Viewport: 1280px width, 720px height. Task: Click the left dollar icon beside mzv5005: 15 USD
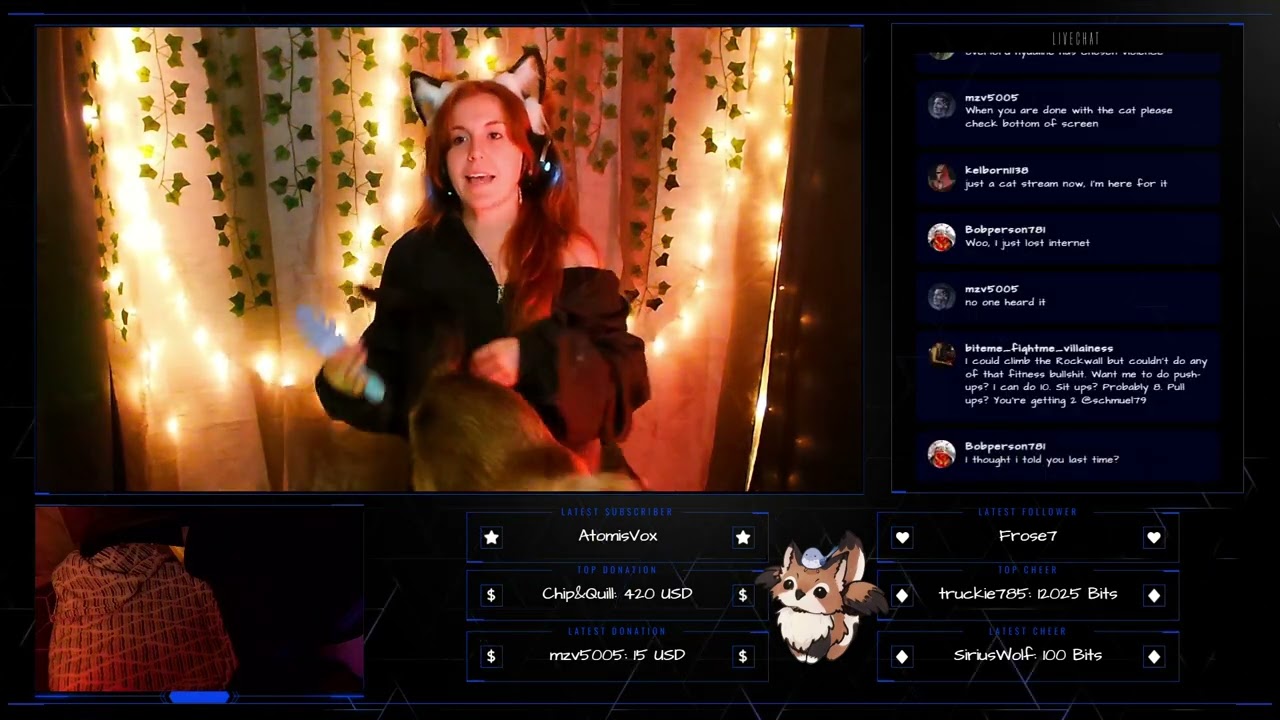491,656
